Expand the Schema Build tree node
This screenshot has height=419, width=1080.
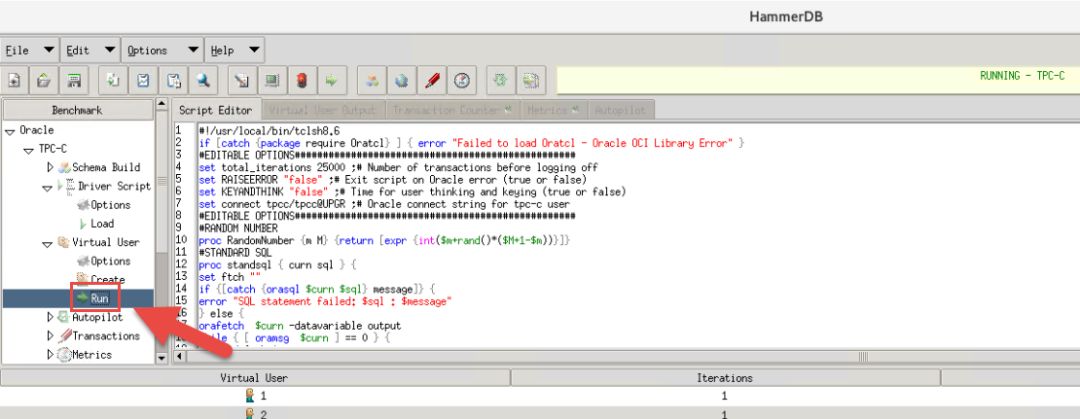50,167
